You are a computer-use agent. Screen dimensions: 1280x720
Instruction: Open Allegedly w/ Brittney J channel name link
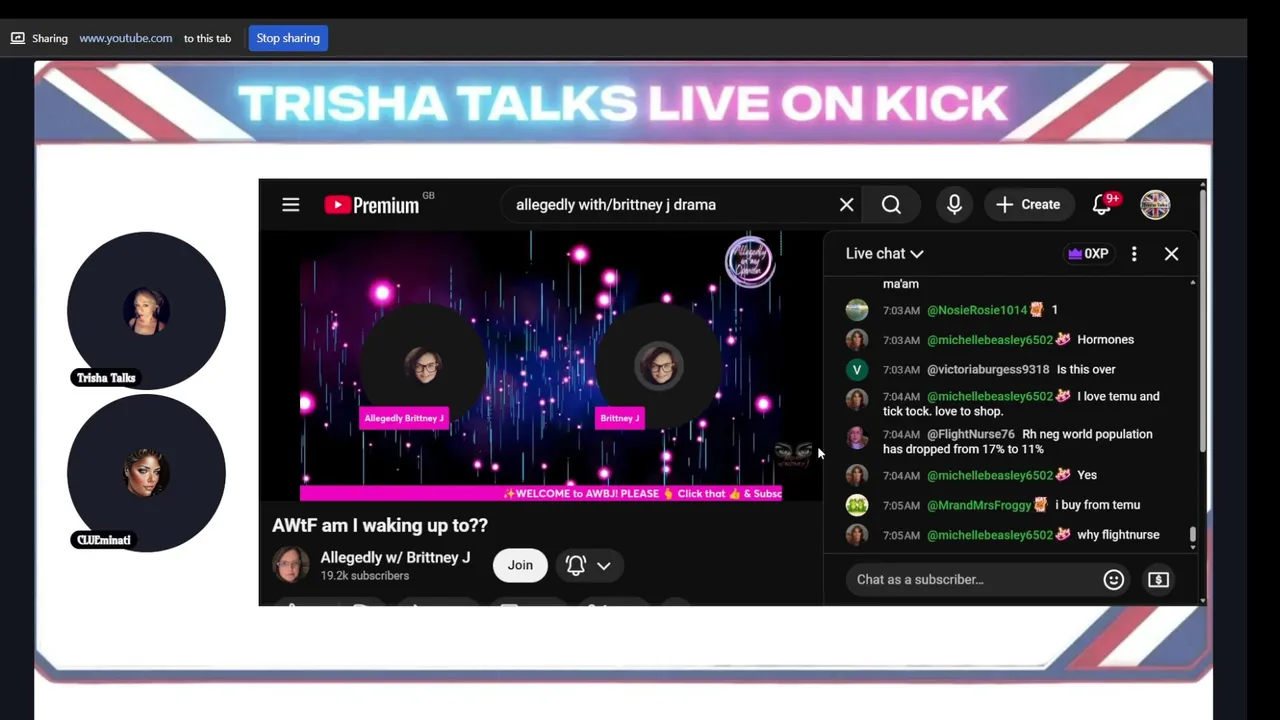click(x=395, y=558)
